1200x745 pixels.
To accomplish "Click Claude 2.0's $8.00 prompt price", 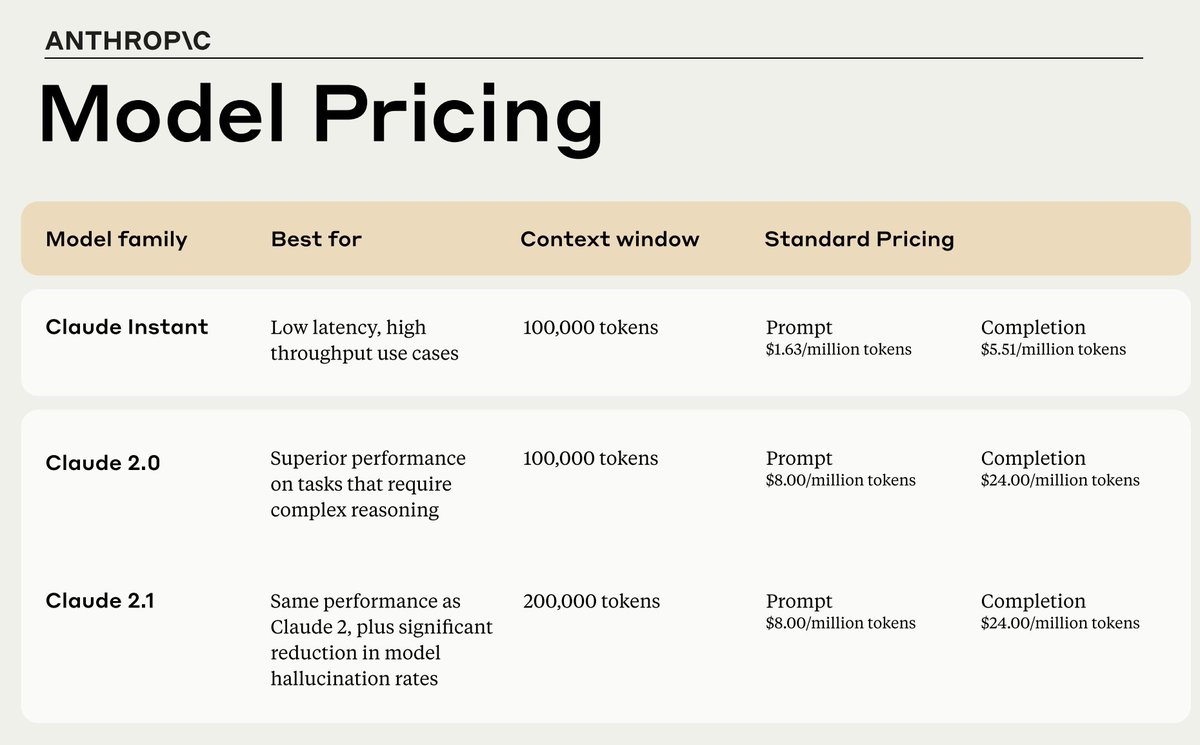I will [x=841, y=480].
